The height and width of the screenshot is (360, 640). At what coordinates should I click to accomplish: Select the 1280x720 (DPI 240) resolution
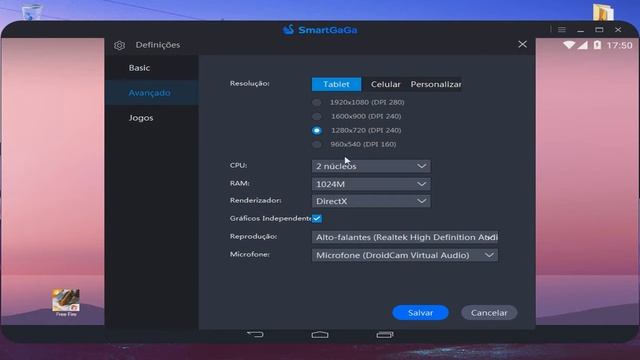point(317,131)
